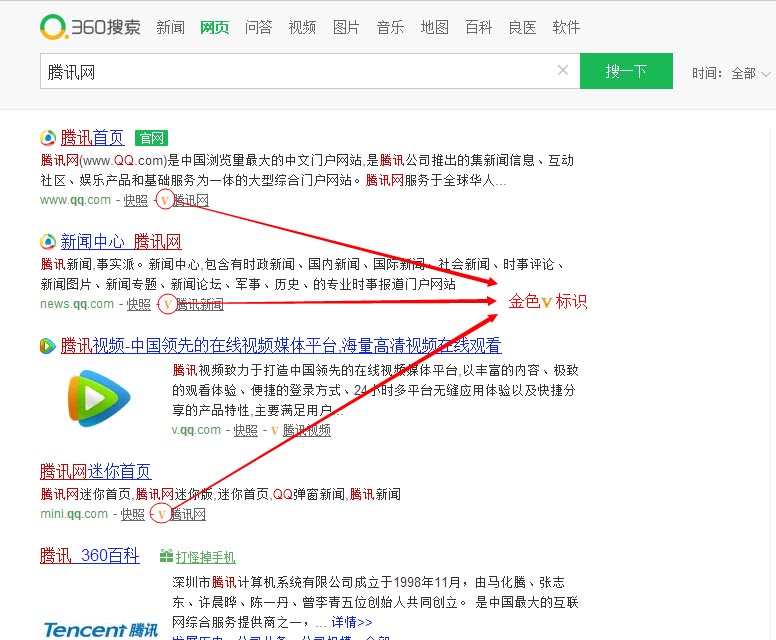Open the 图片 tab
The height and width of the screenshot is (640, 776).
click(346, 27)
